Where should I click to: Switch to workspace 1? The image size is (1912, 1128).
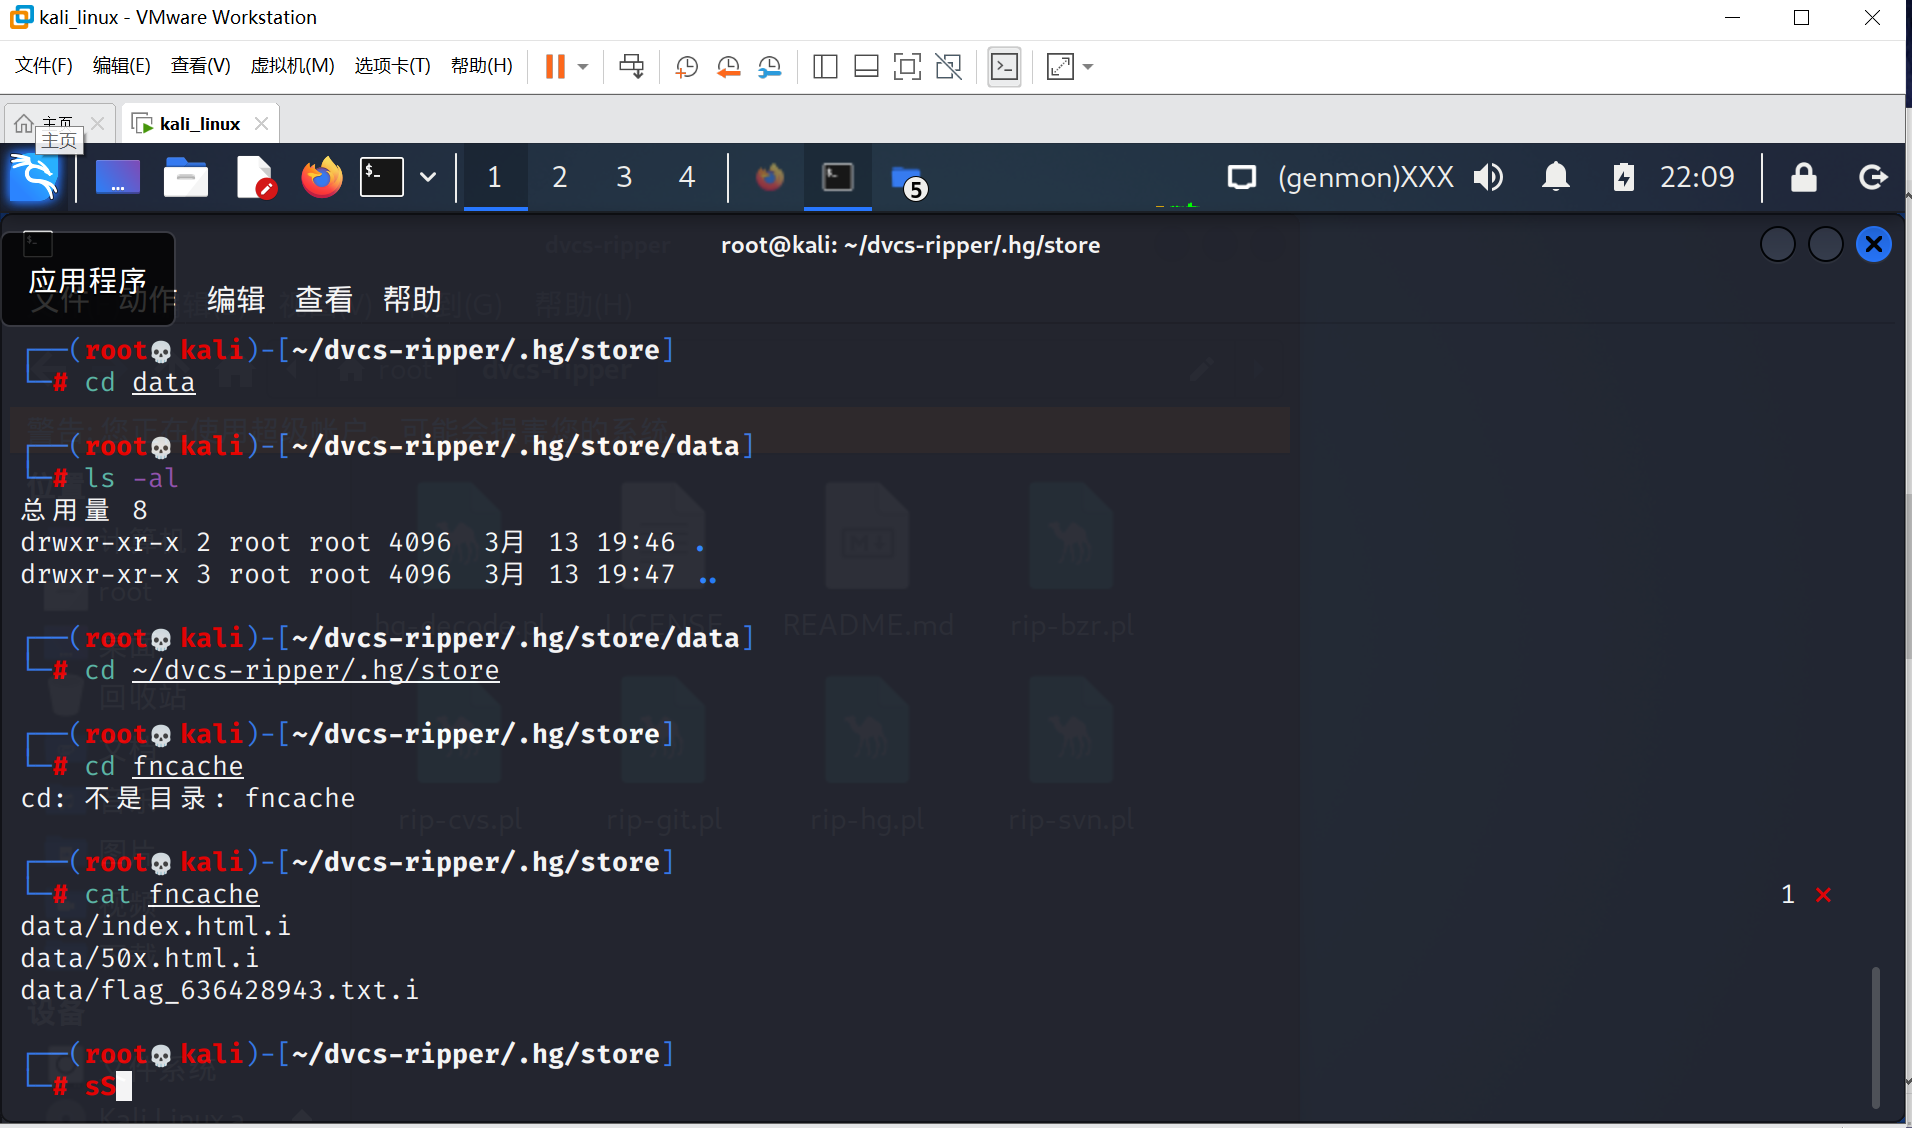(494, 178)
